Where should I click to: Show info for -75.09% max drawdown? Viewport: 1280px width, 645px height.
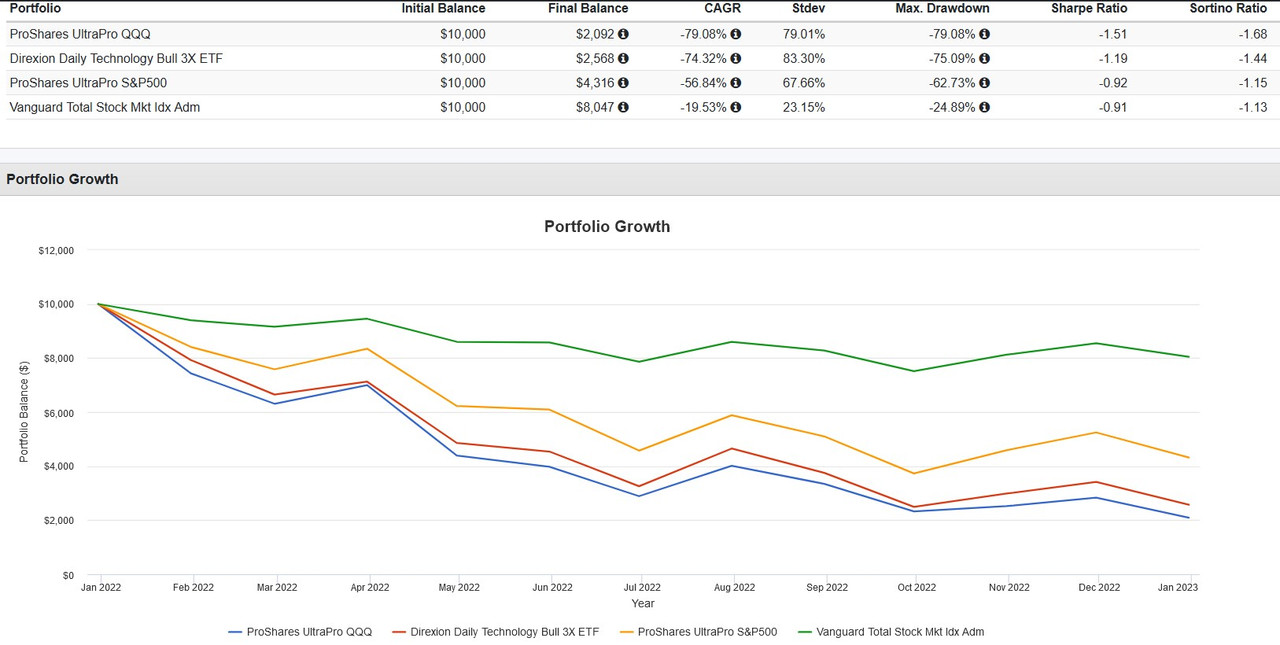coord(985,59)
